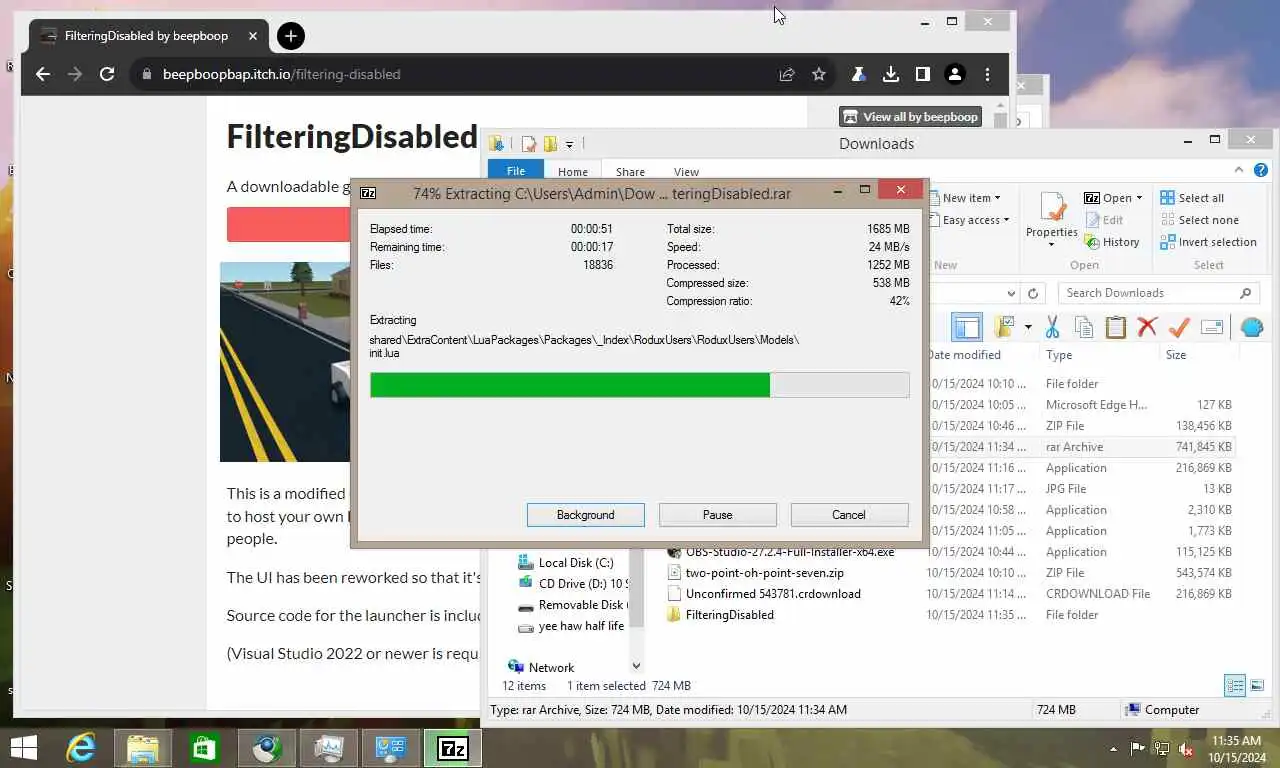Click the refresh button beside address bar
This screenshot has width=1280, height=768.
point(1033,293)
